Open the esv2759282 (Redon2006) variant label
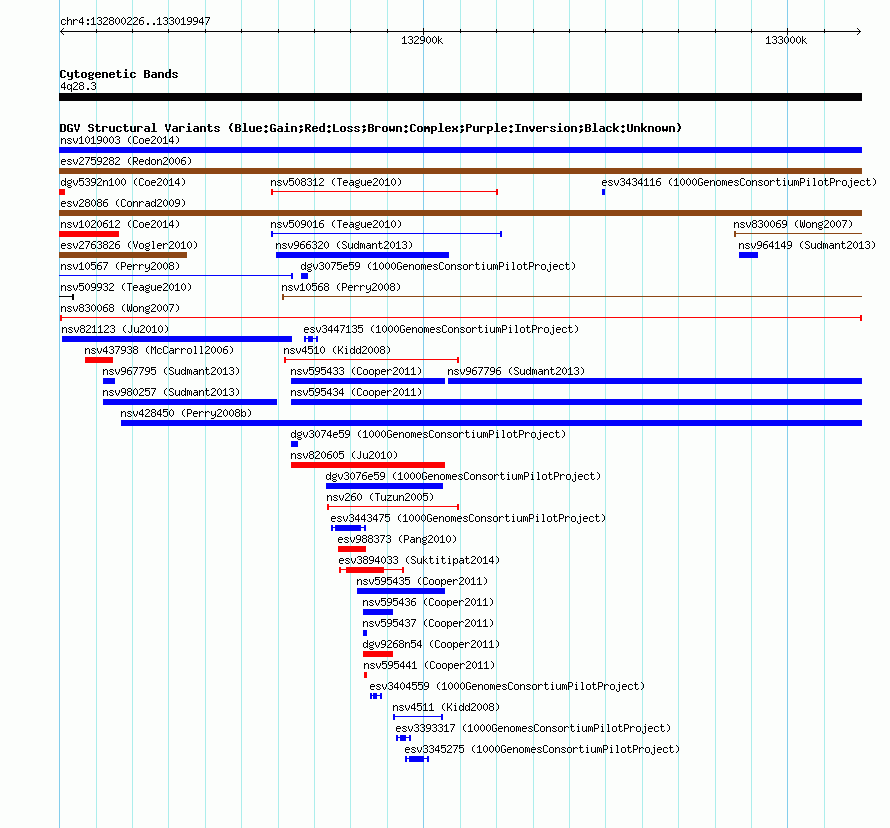The width and height of the screenshot is (890, 828). (x=126, y=161)
